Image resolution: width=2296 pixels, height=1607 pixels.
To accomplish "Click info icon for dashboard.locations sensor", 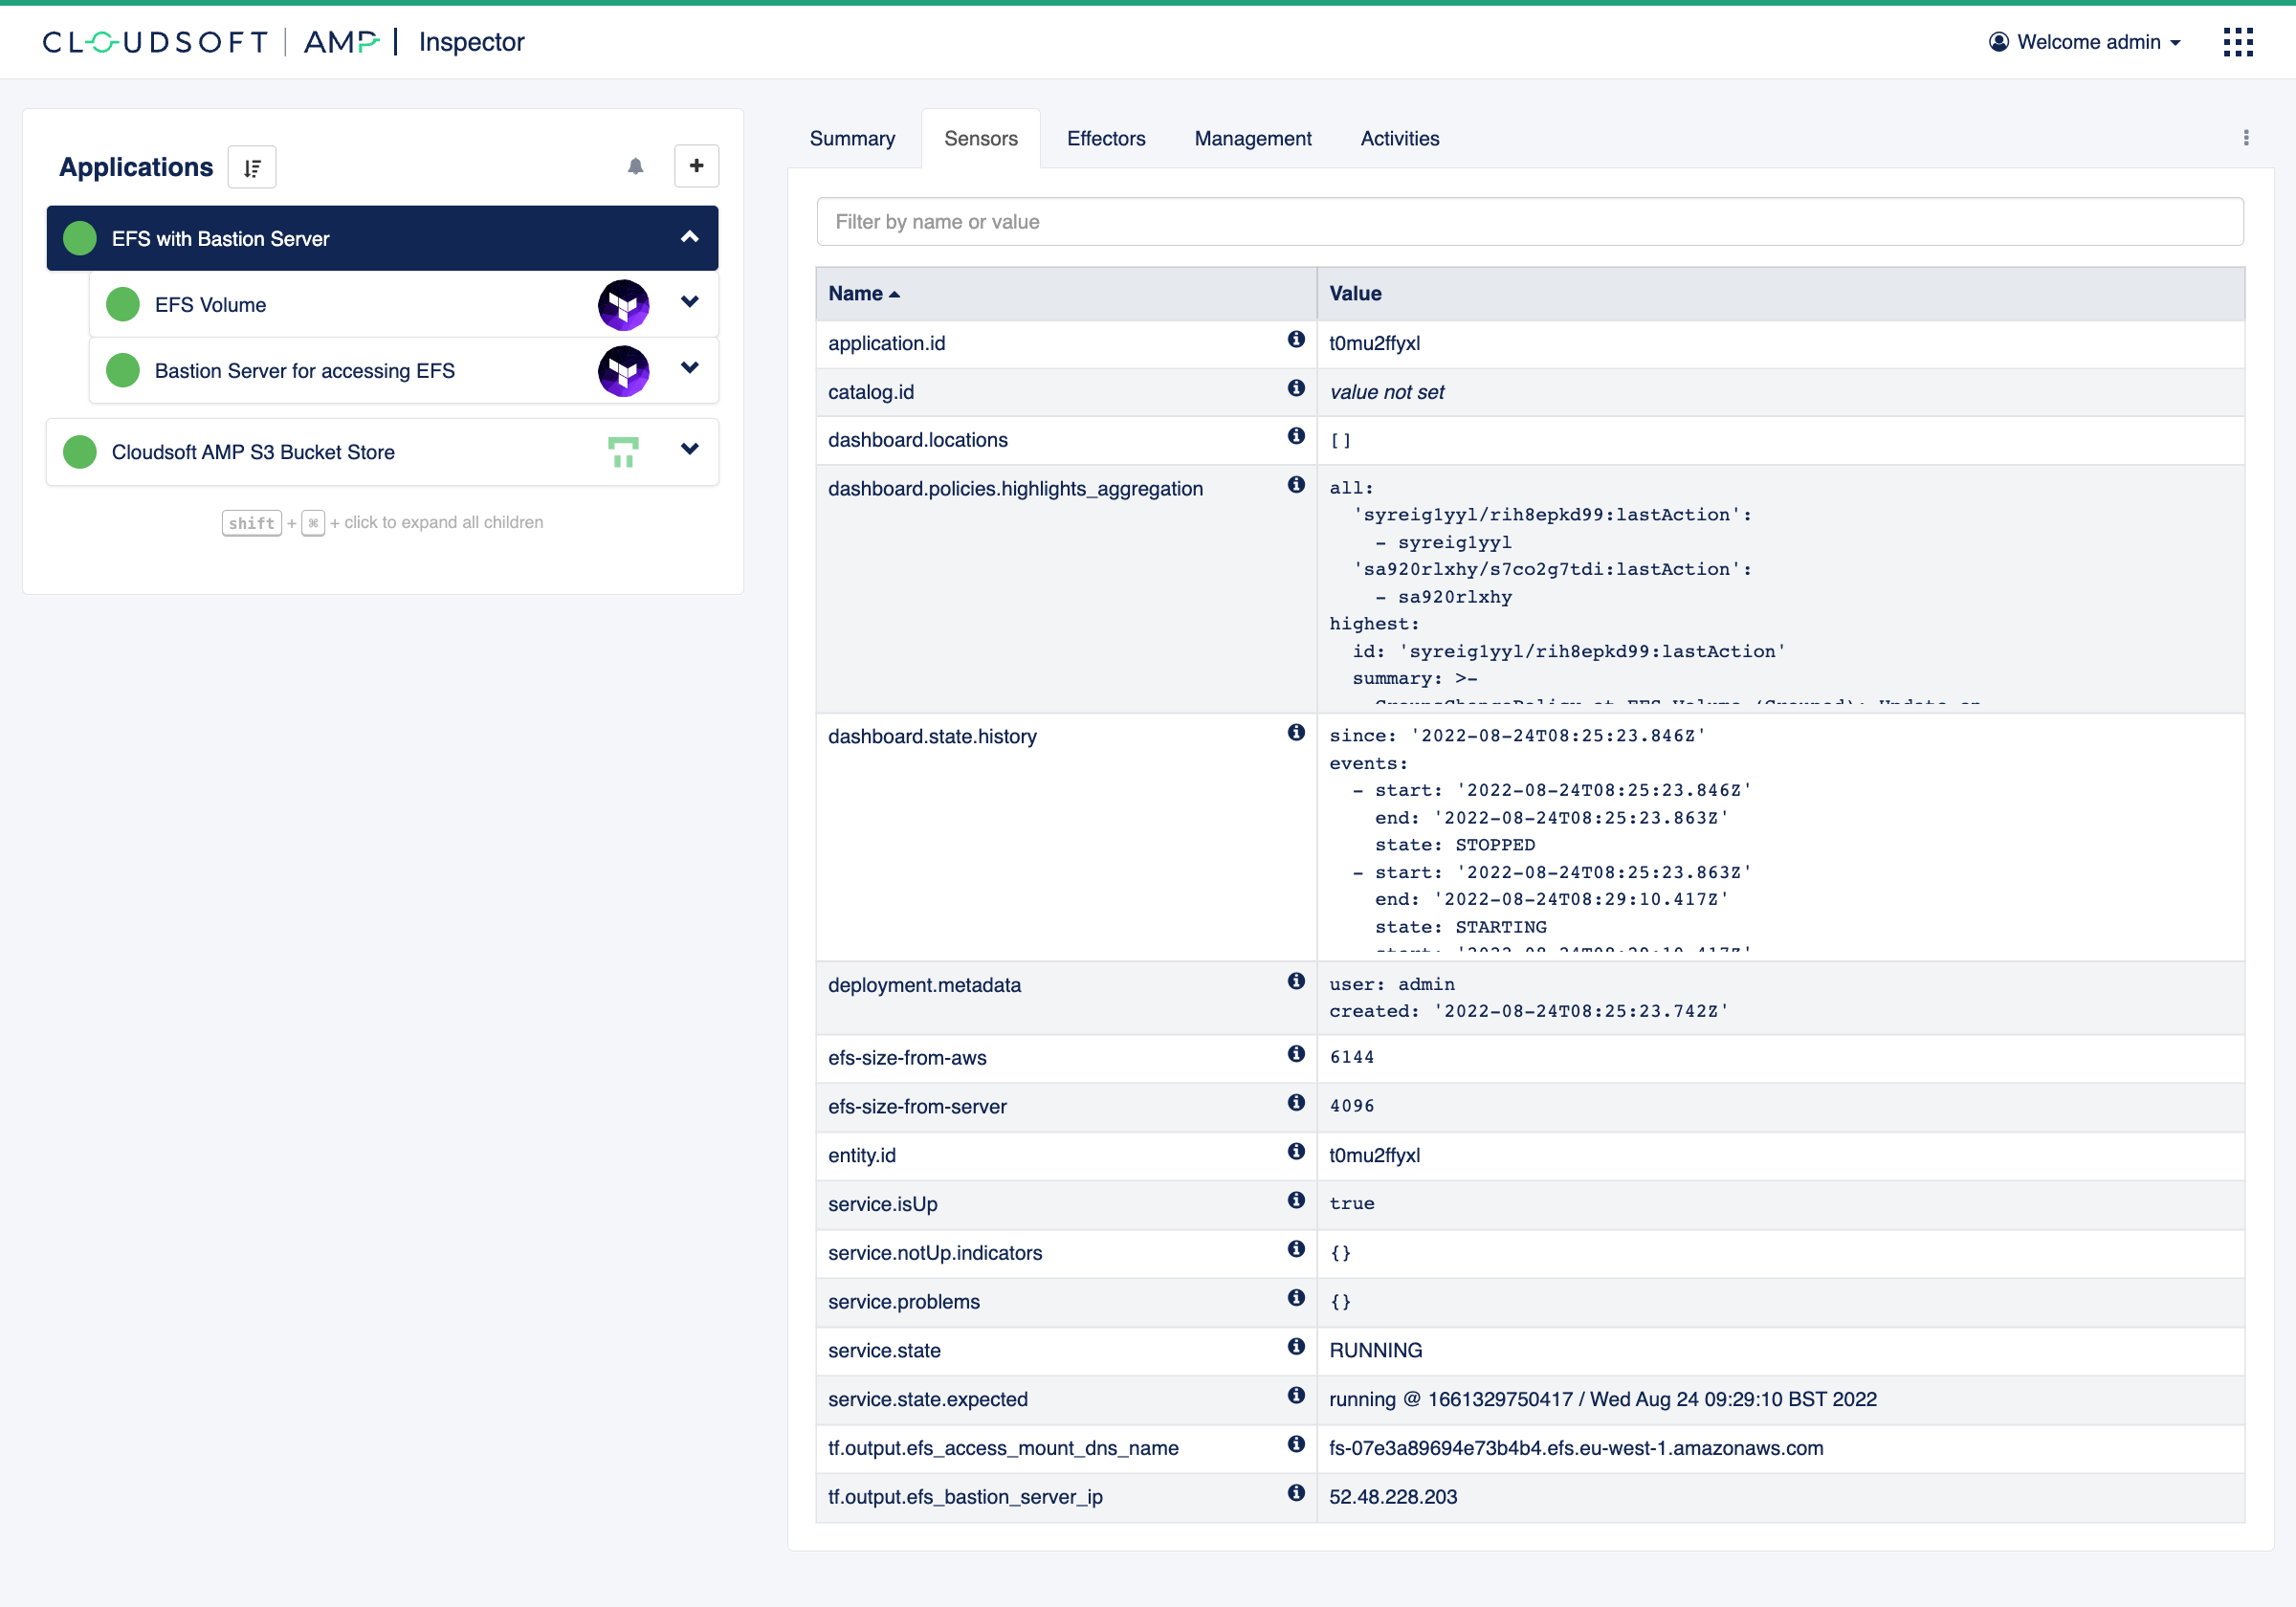I will click(1296, 436).
